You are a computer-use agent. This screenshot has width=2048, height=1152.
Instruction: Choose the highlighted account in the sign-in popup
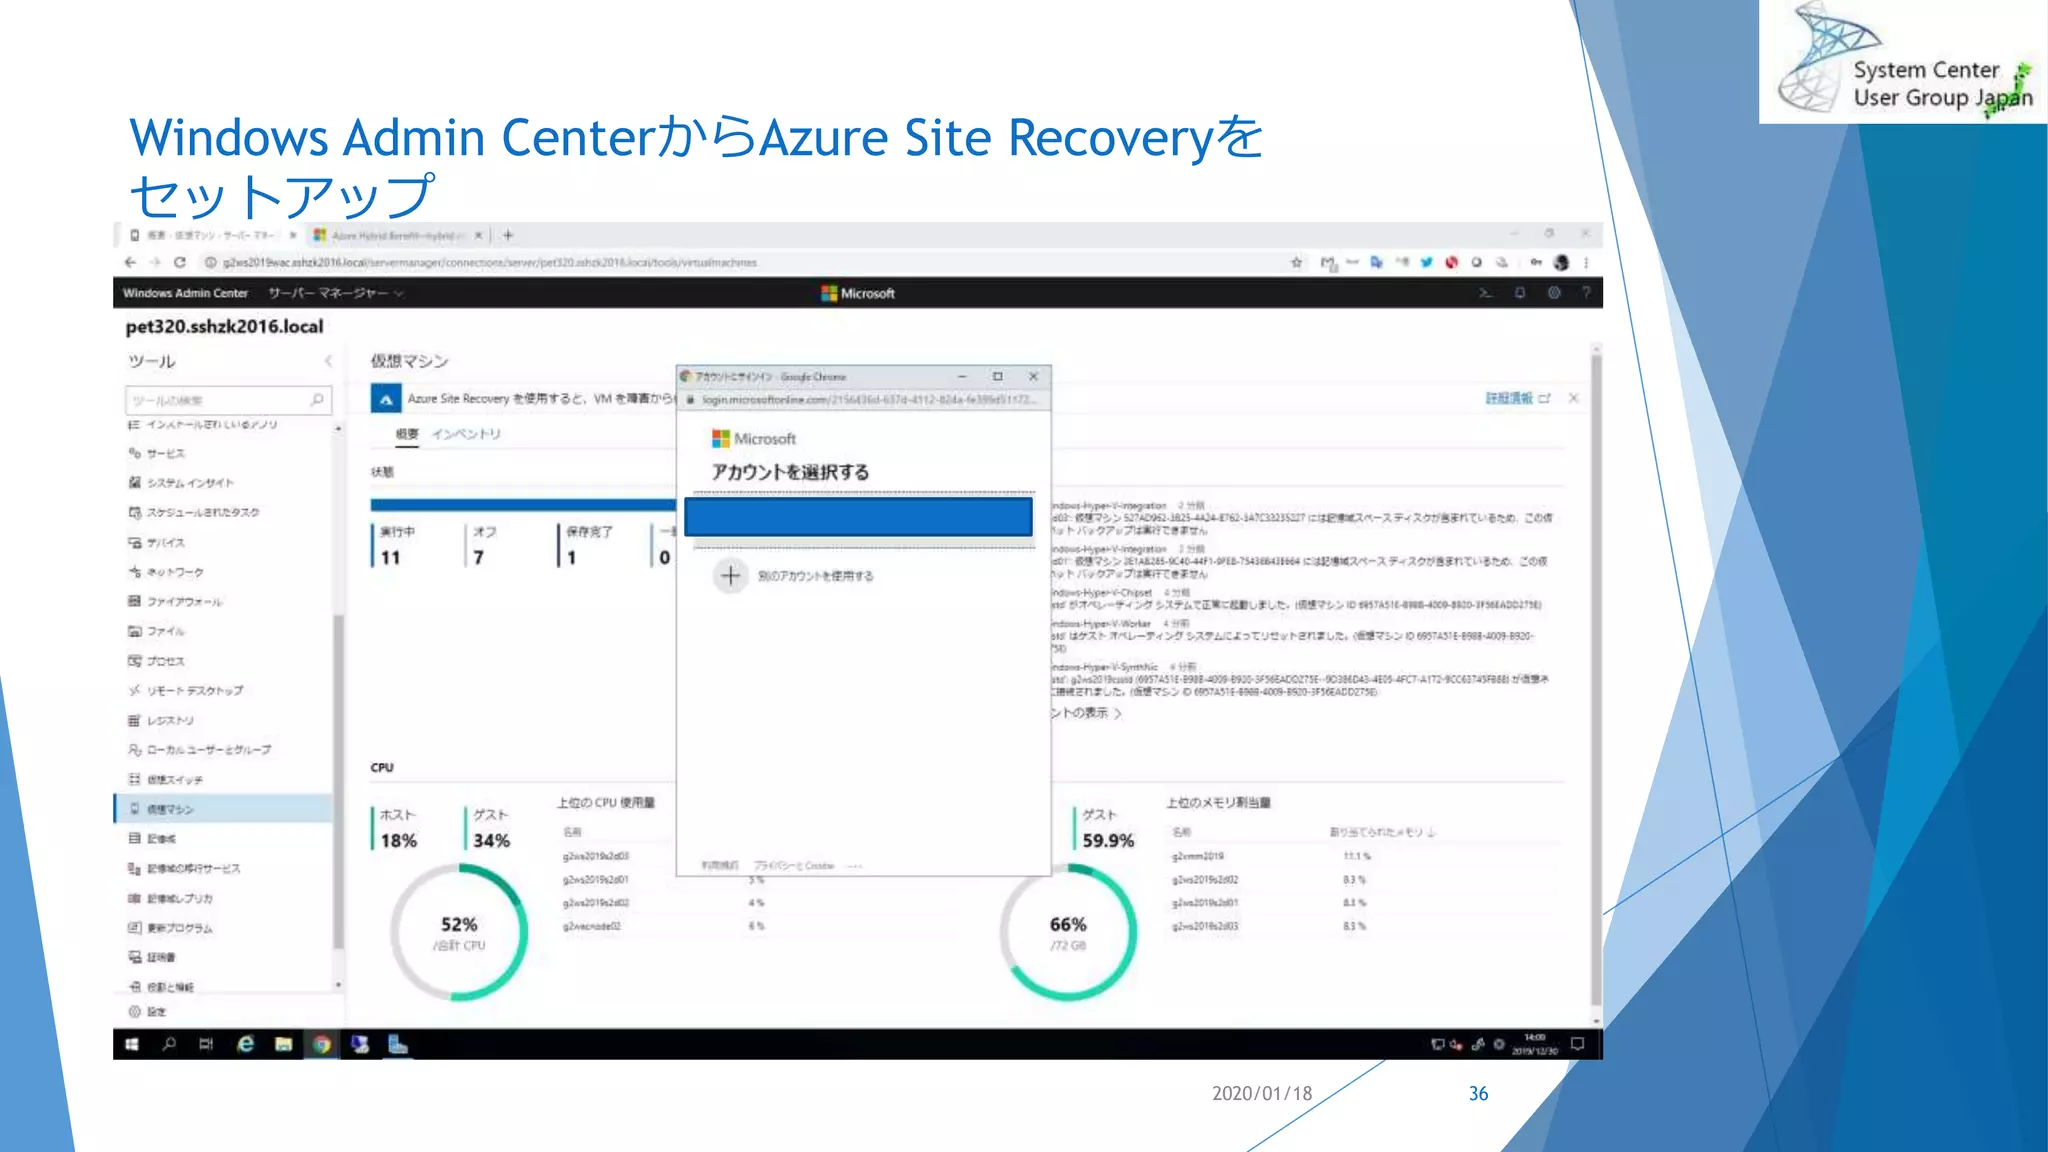858,517
